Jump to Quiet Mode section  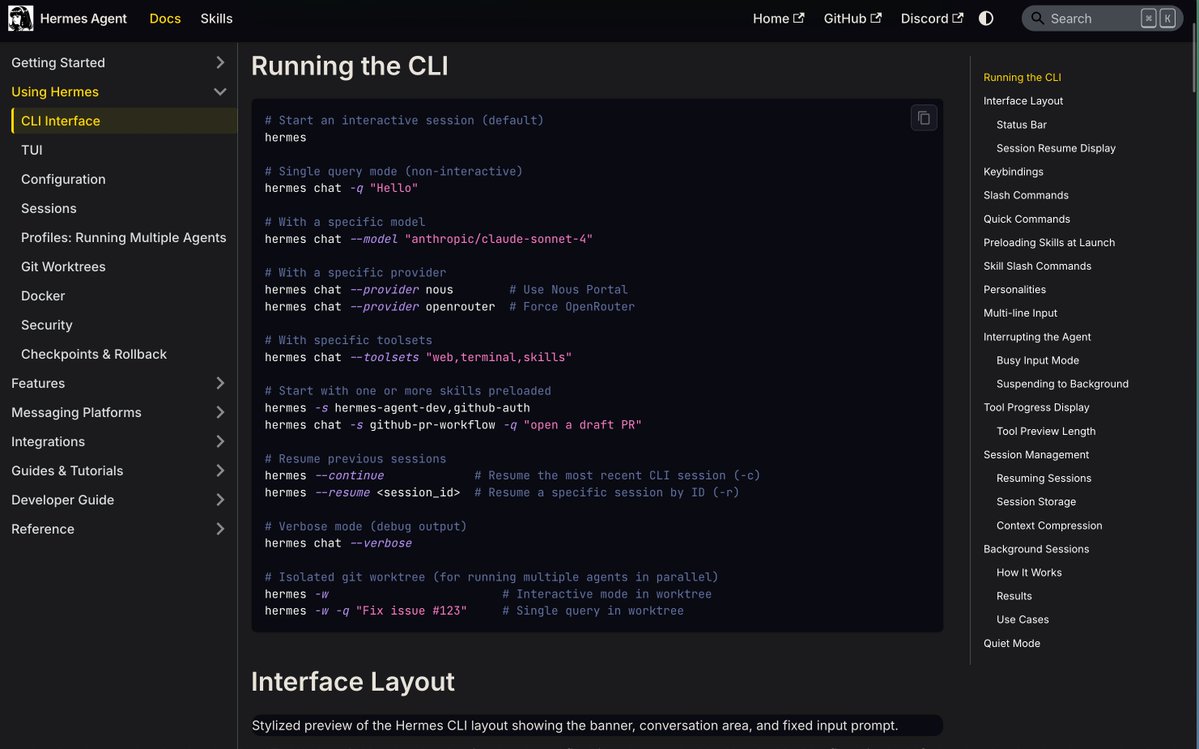tap(1012, 644)
